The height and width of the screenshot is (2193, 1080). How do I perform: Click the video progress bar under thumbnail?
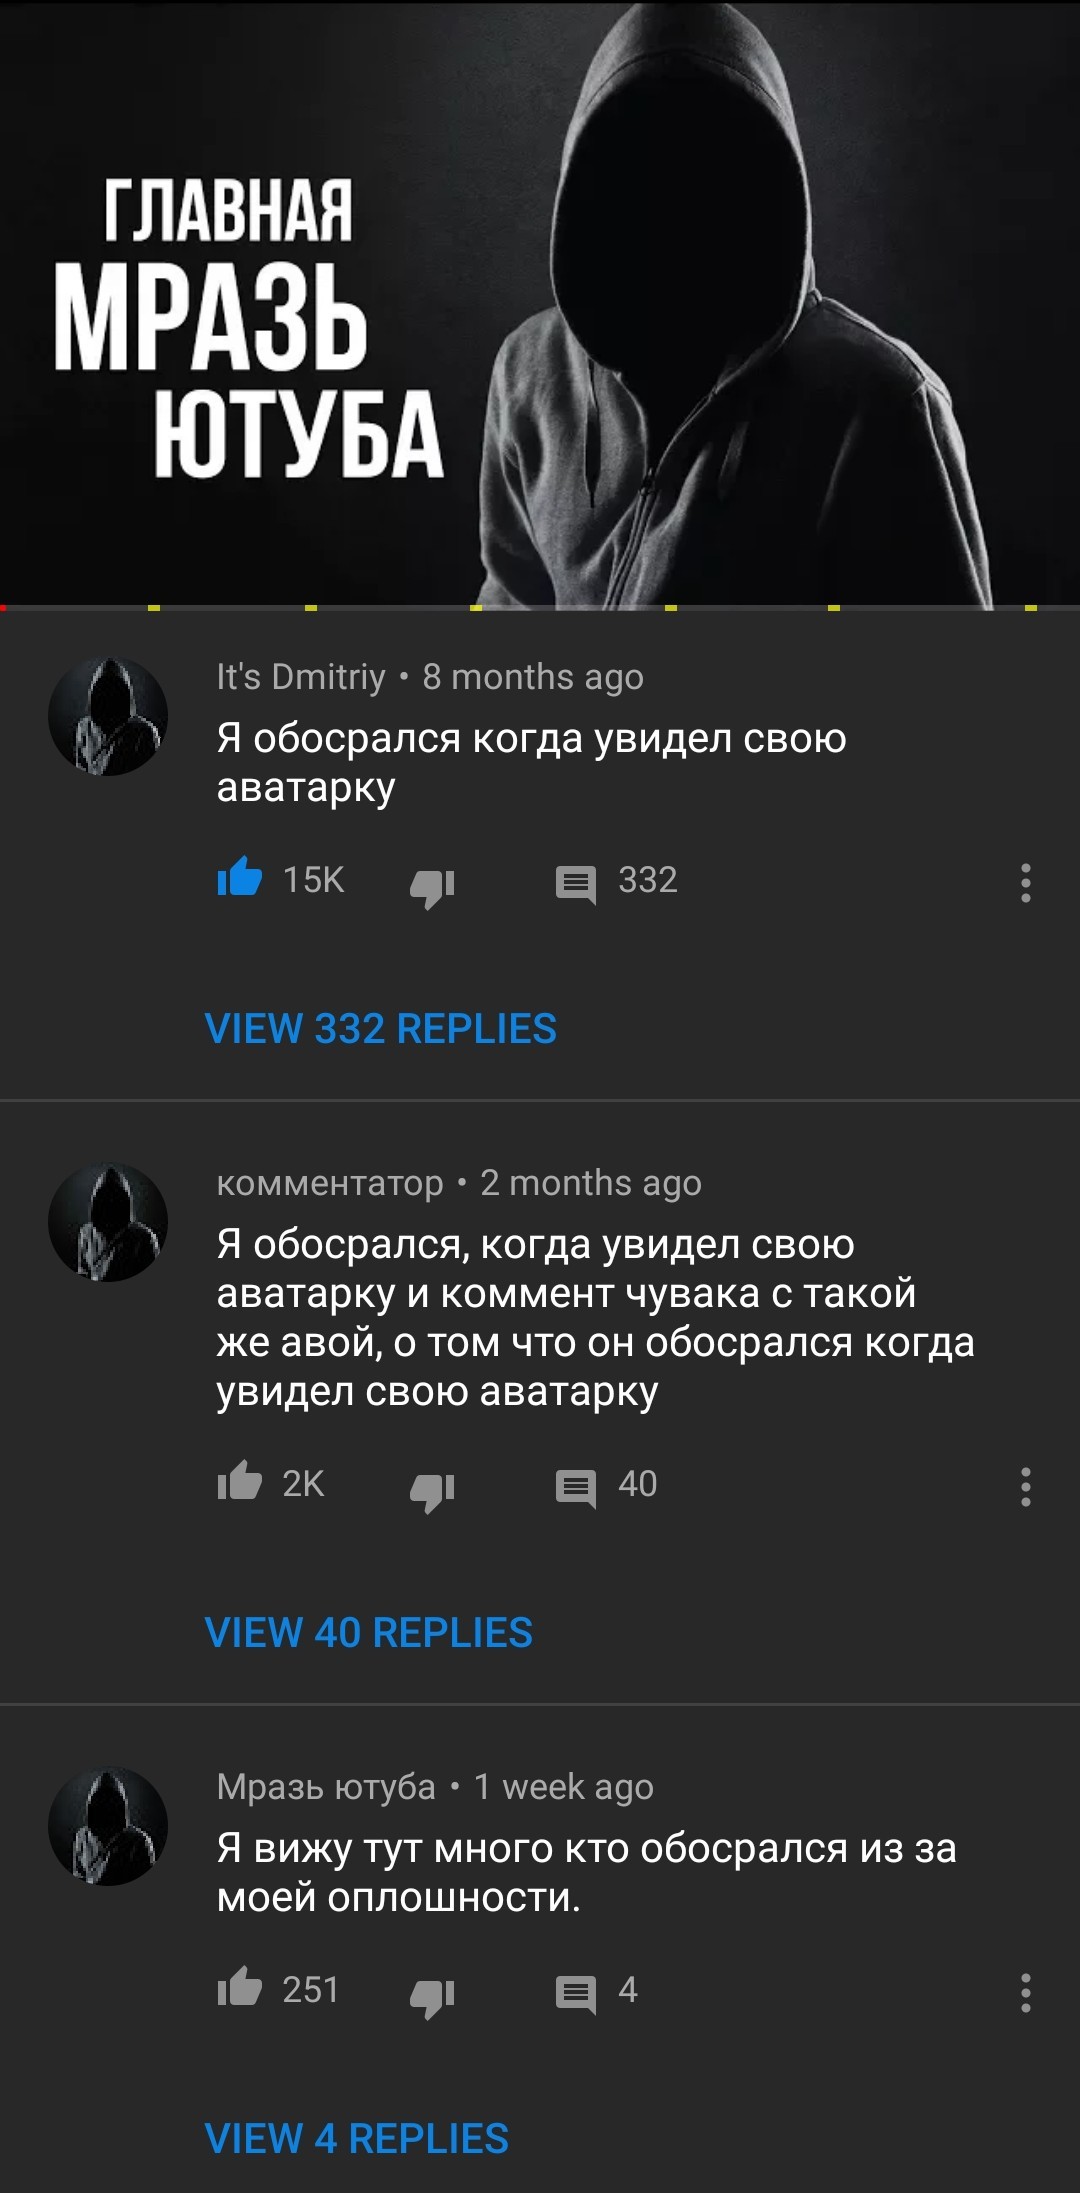pyautogui.click(x=540, y=607)
